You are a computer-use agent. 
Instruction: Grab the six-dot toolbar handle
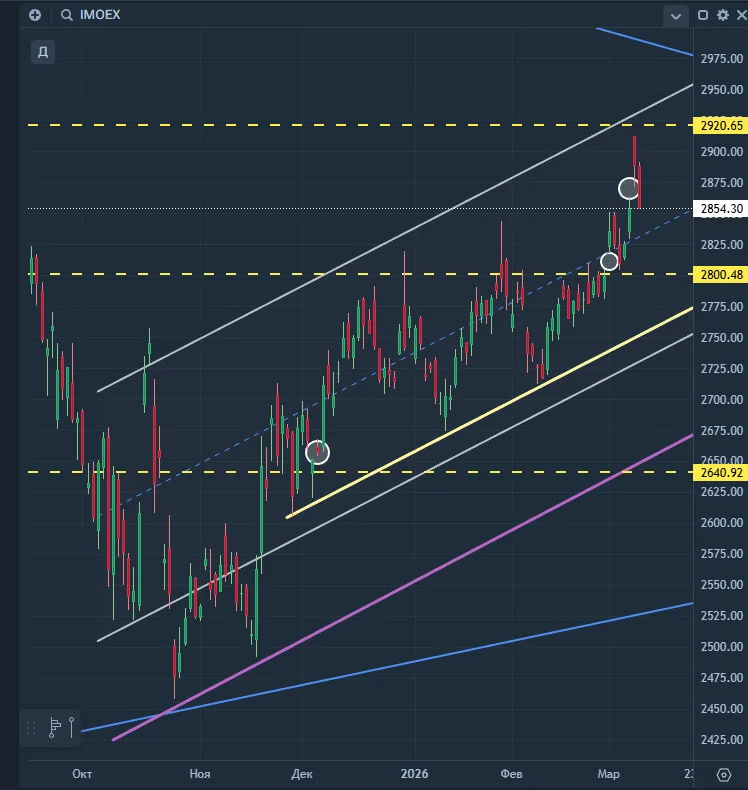[x=31, y=728]
